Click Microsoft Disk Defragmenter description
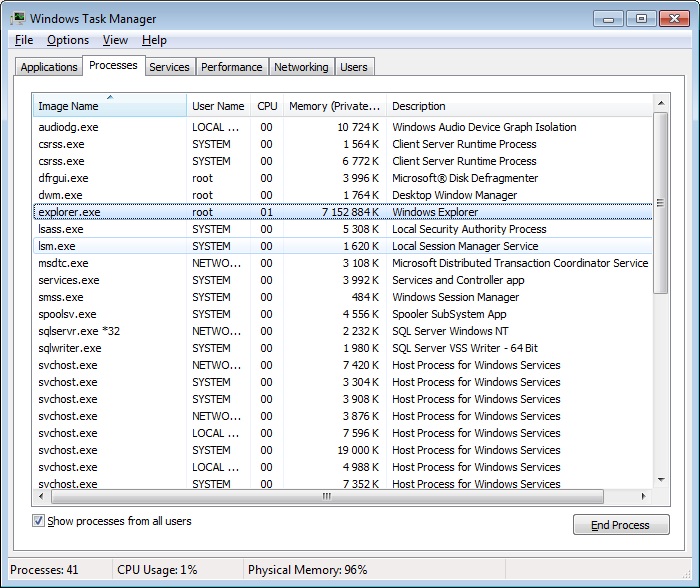700x588 pixels. [x=465, y=178]
